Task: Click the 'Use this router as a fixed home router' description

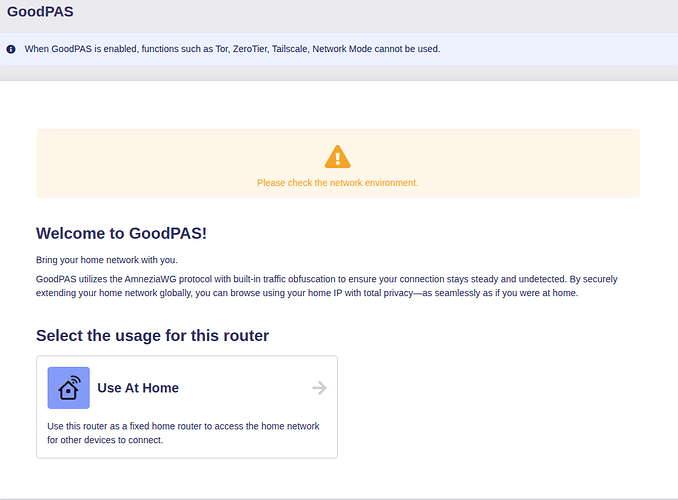Action: pyautogui.click(x=183, y=433)
